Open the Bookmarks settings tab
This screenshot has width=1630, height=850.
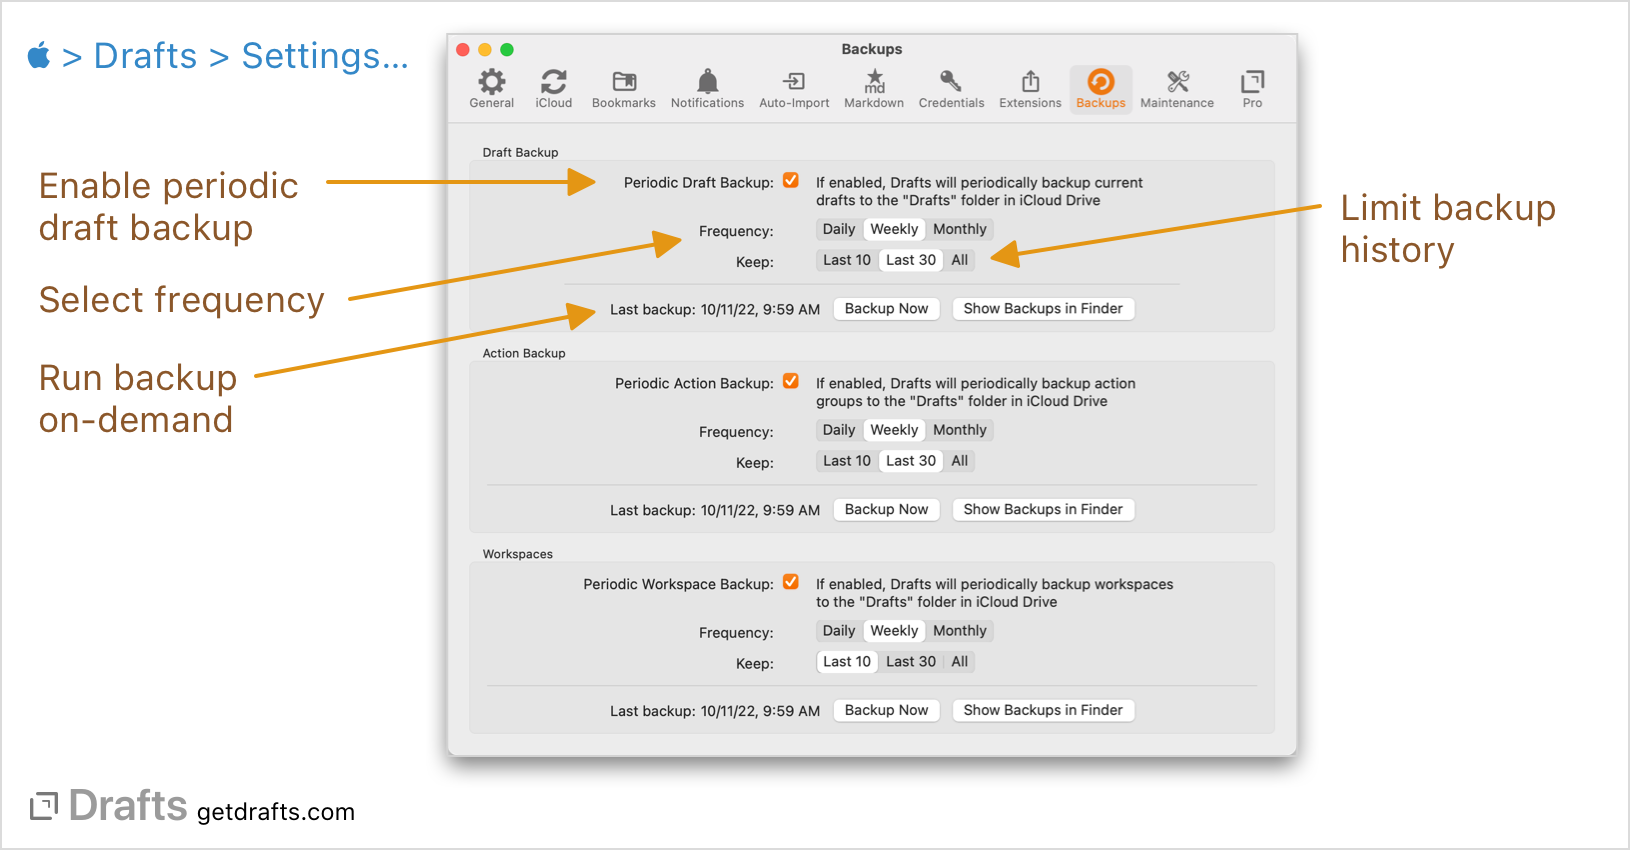tap(624, 89)
